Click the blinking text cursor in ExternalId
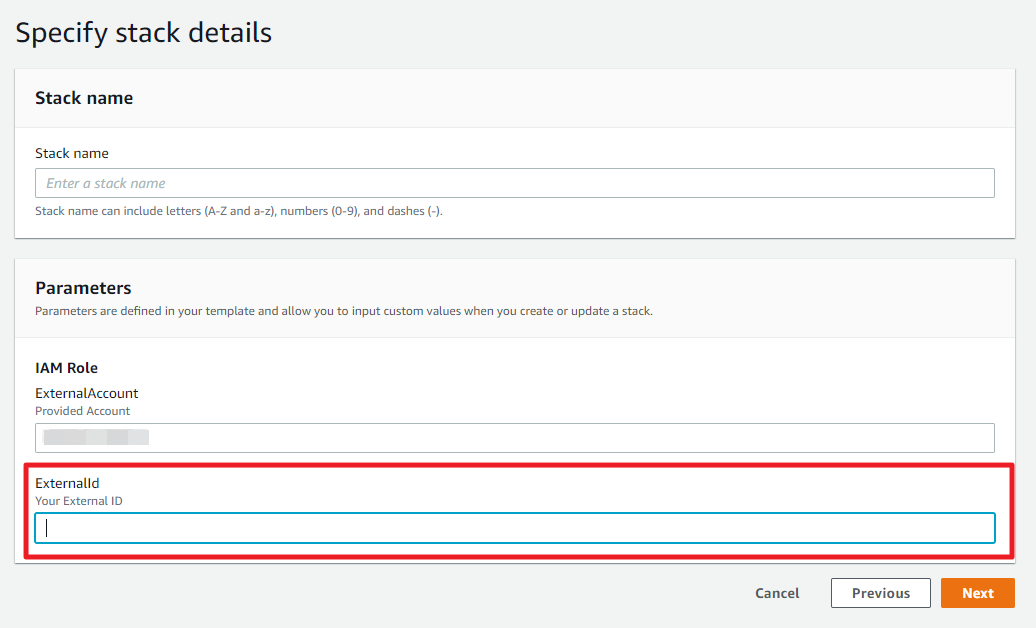1036x628 pixels. click(47, 528)
